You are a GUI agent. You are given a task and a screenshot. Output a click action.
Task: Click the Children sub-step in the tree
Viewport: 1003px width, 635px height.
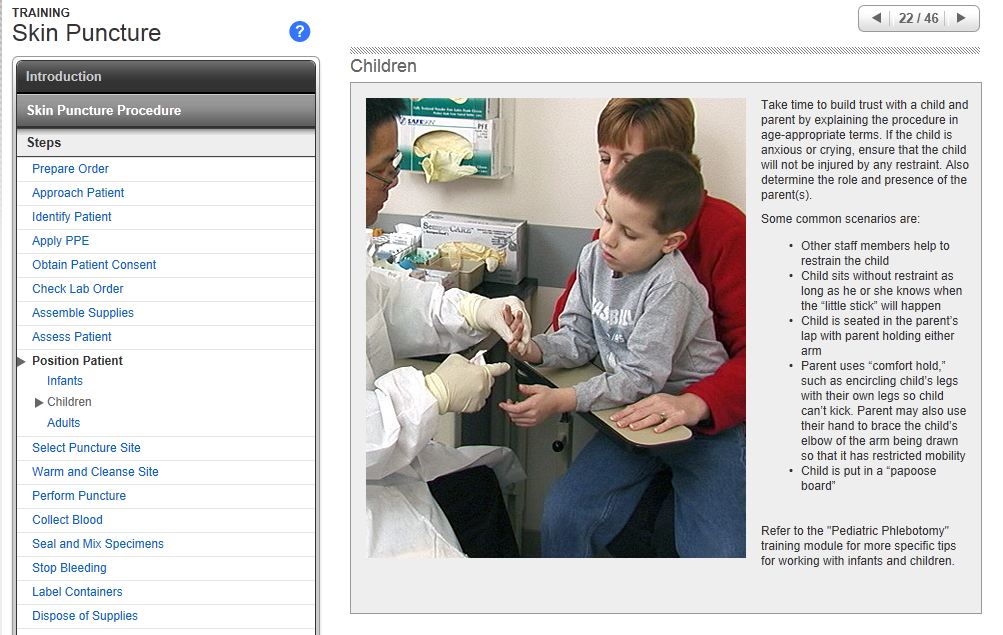pyautogui.click(x=69, y=402)
